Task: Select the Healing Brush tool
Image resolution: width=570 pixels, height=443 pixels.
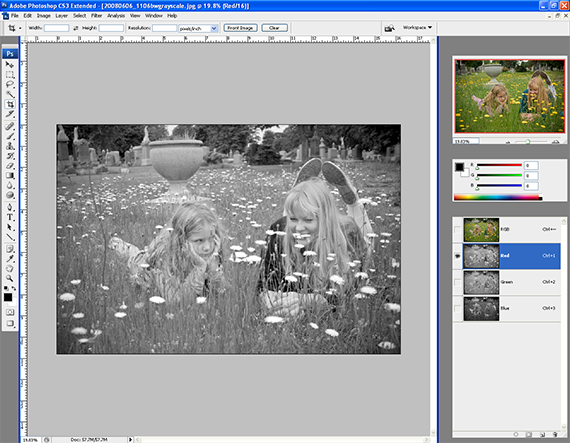Action: [x=10, y=126]
